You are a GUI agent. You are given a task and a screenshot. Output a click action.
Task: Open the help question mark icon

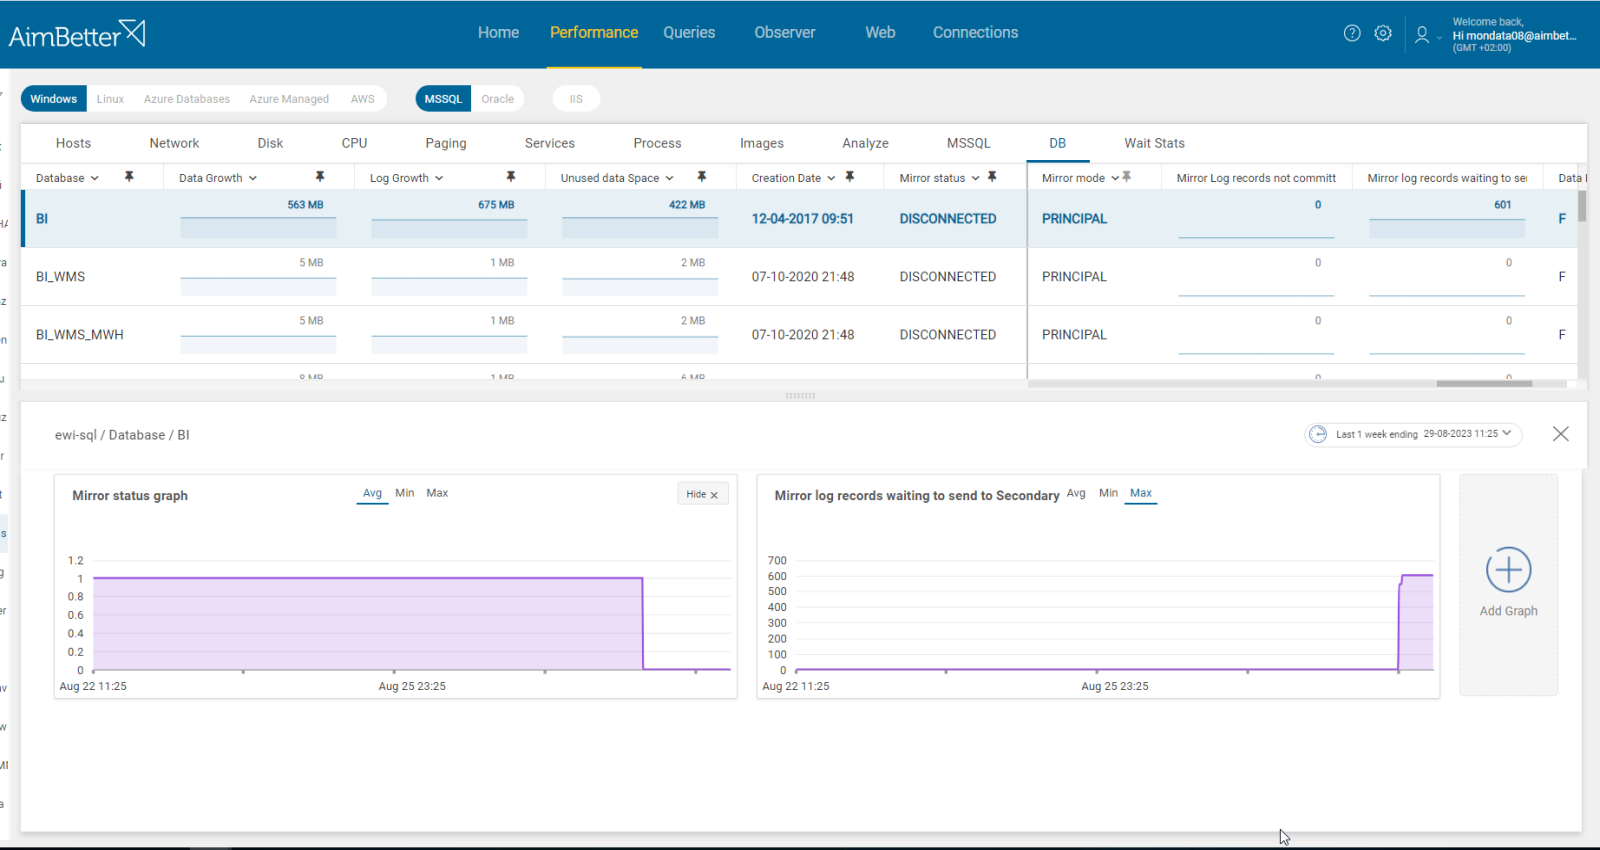pos(1352,33)
